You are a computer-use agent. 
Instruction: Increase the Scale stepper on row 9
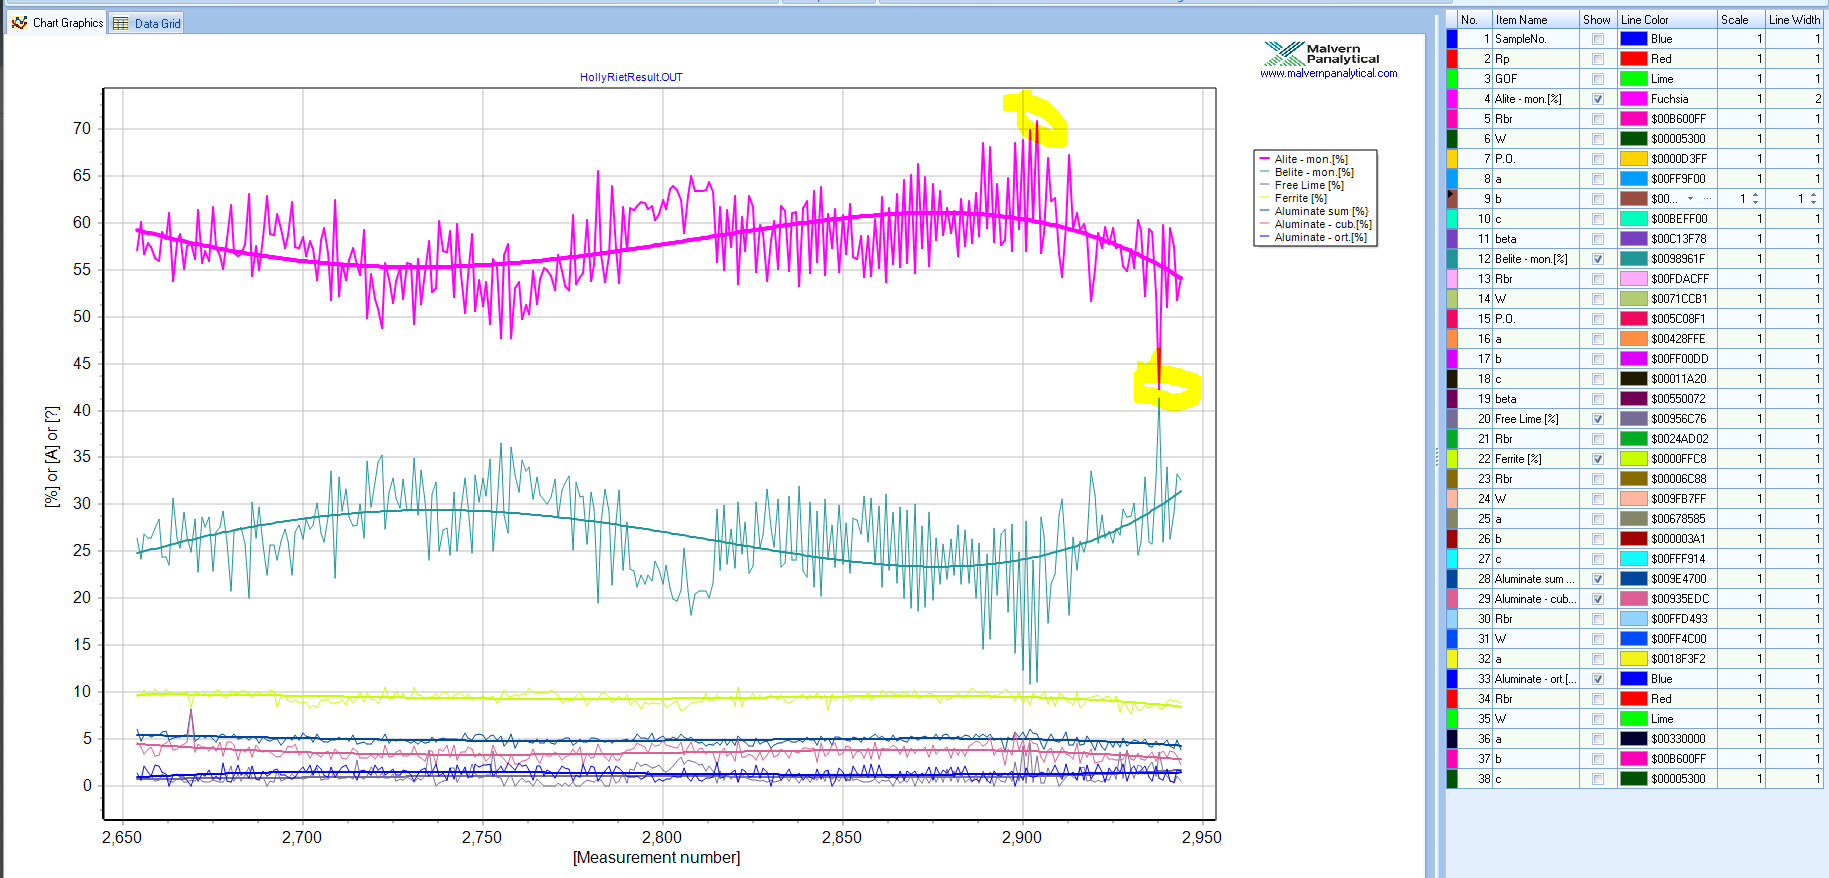(x=1756, y=195)
